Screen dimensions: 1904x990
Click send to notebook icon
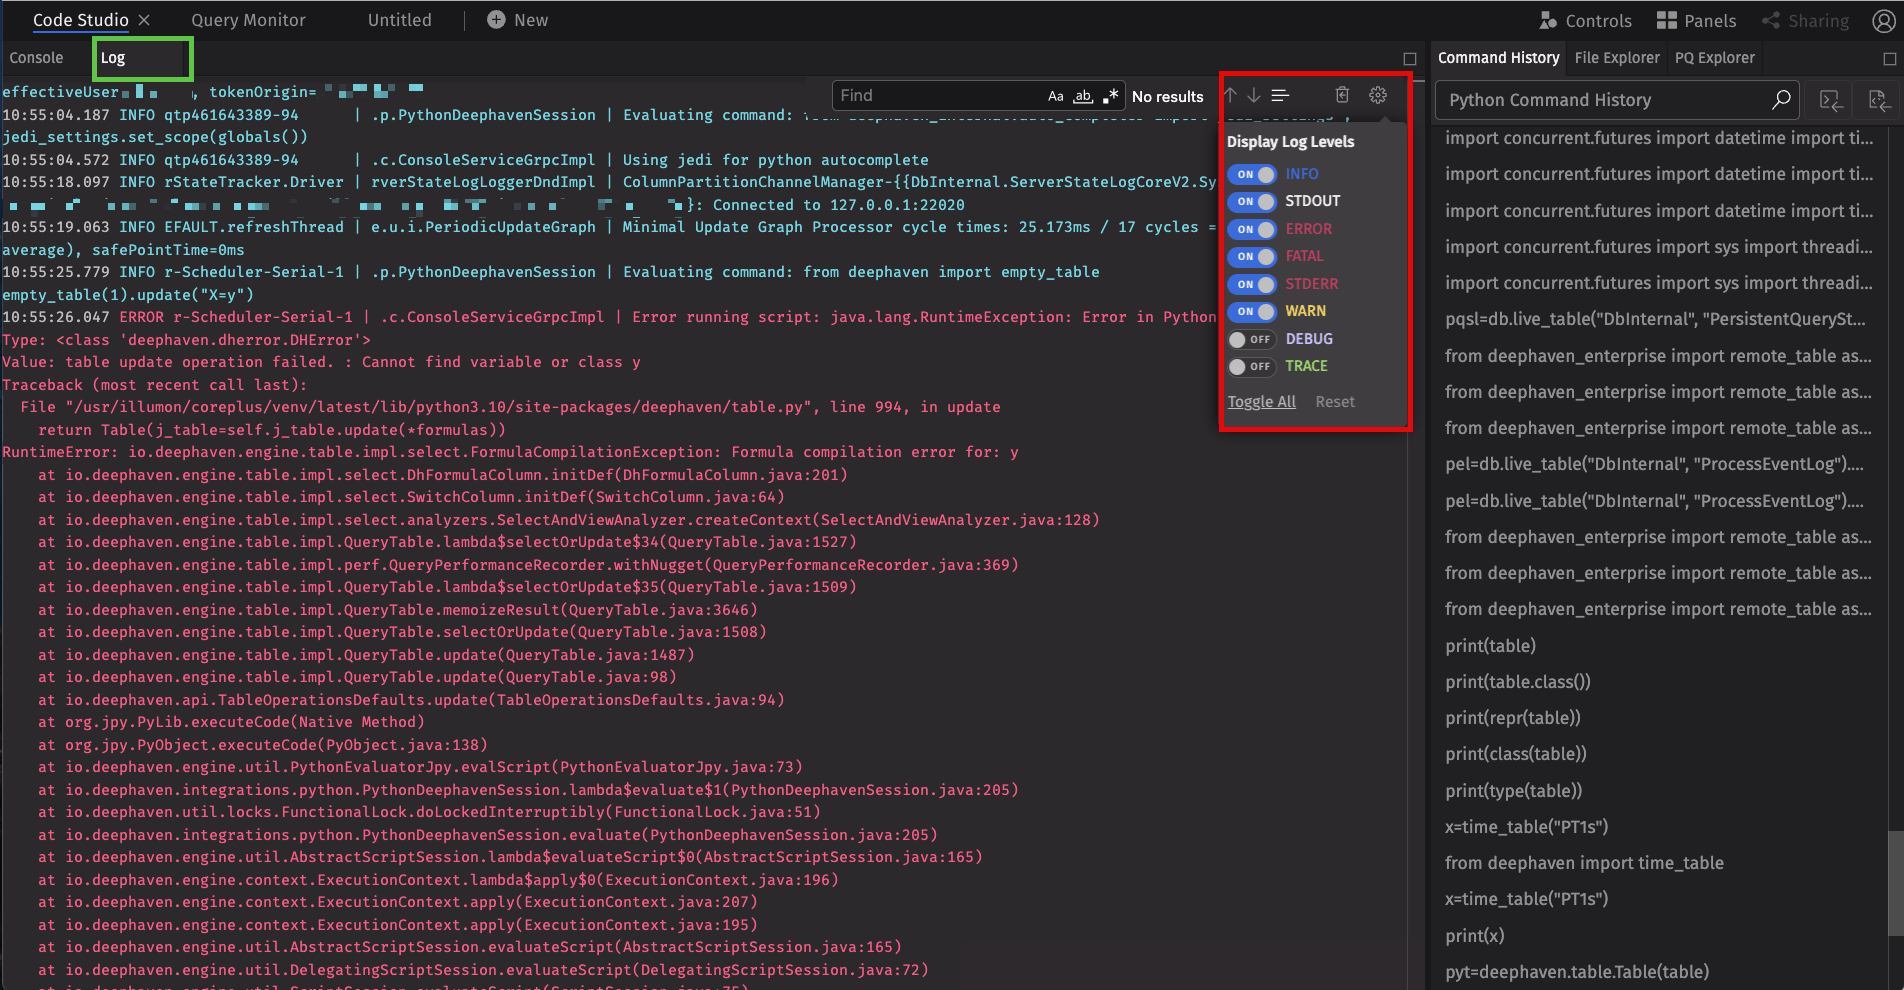pyautogui.click(x=1878, y=100)
